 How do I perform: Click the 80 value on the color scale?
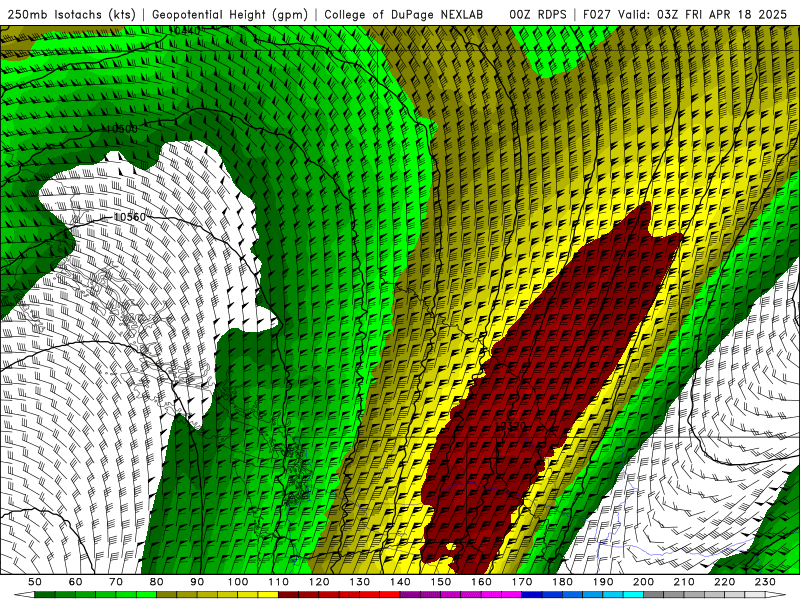pos(157,582)
